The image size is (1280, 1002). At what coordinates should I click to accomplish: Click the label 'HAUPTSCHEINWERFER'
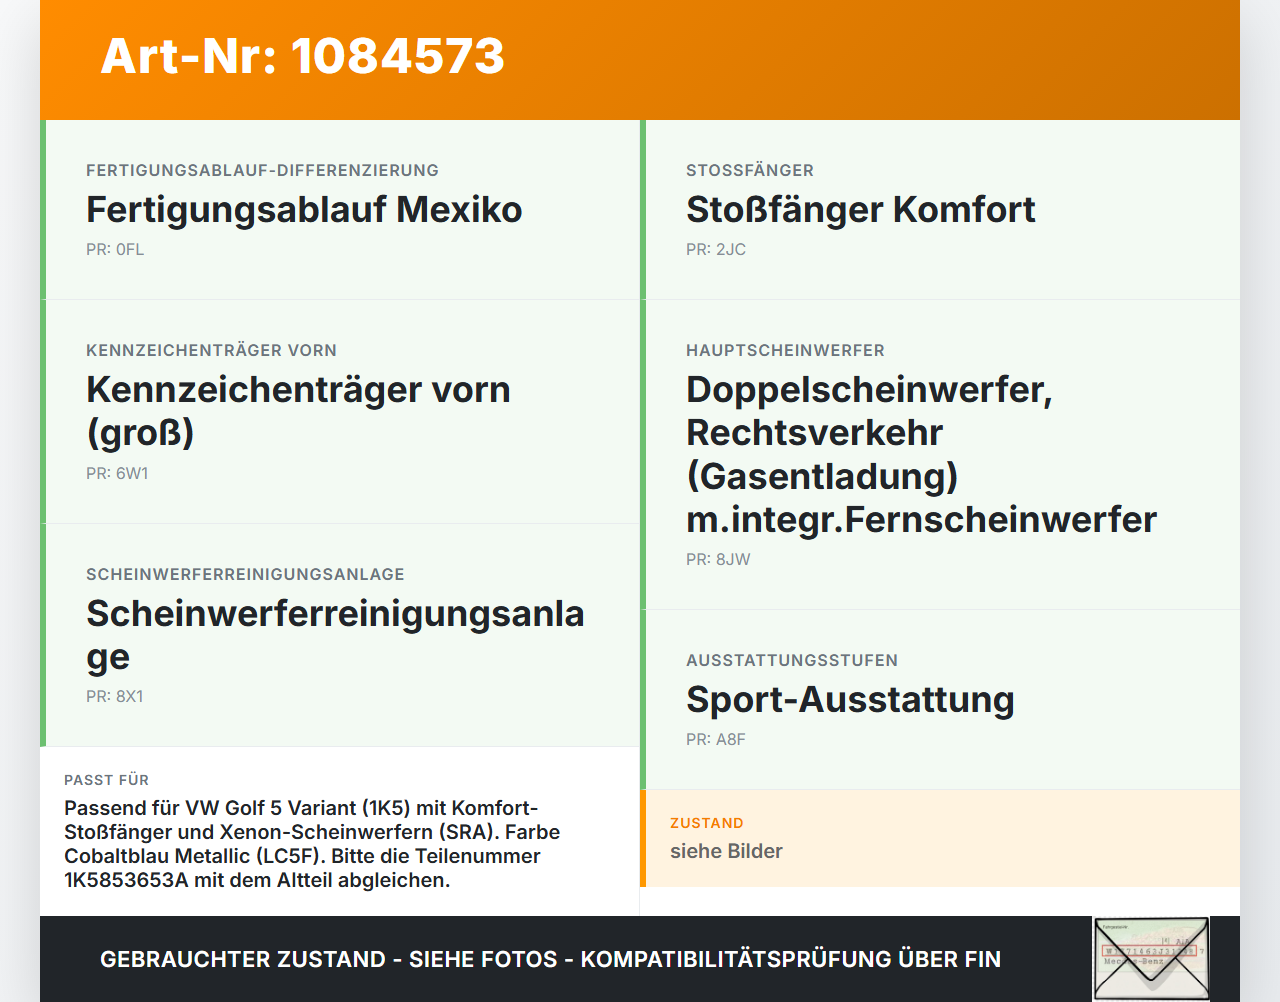[x=785, y=350]
